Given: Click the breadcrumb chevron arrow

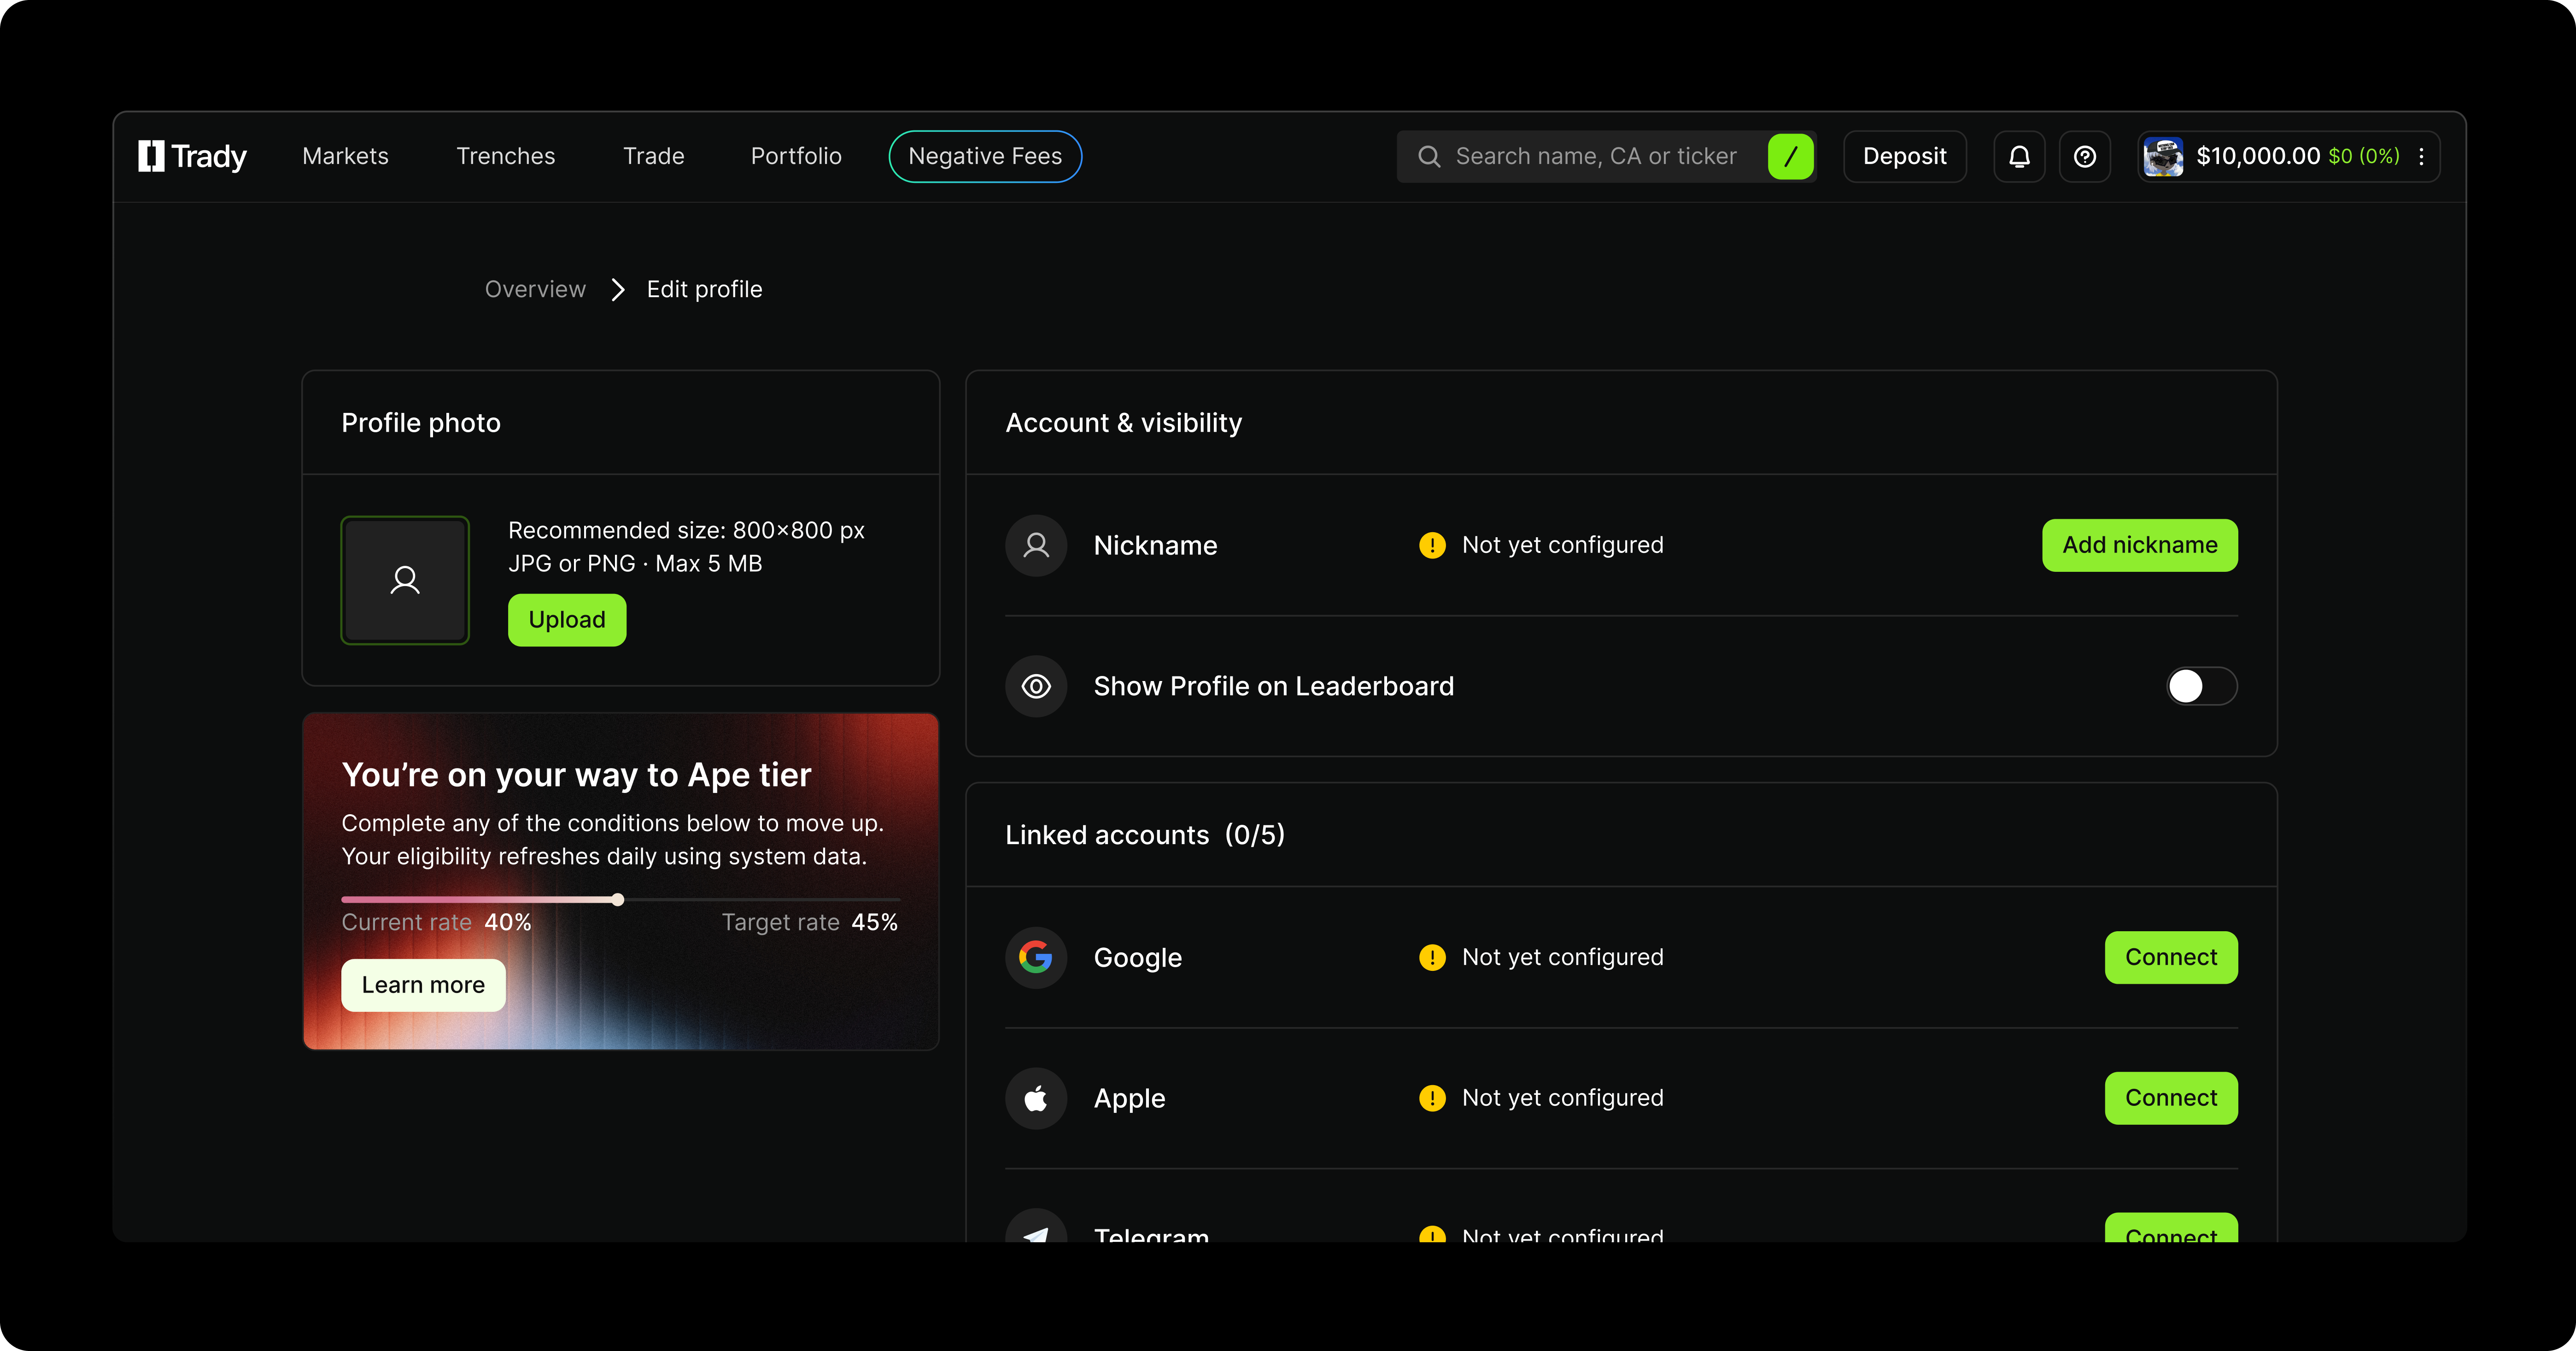Looking at the screenshot, I should tap(618, 290).
